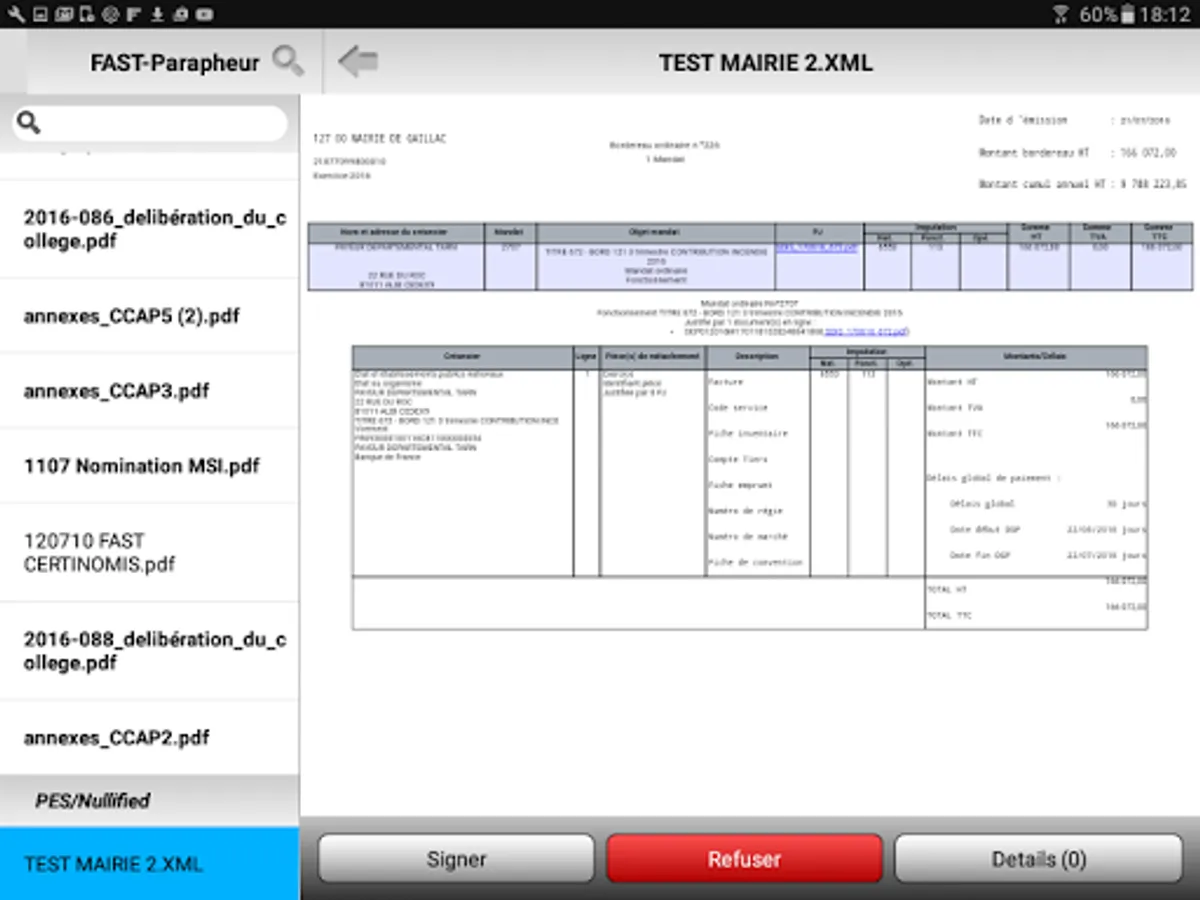Tap the download arrow status icon
The width and height of the screenshot is (1200, 900).
[157, 14]
